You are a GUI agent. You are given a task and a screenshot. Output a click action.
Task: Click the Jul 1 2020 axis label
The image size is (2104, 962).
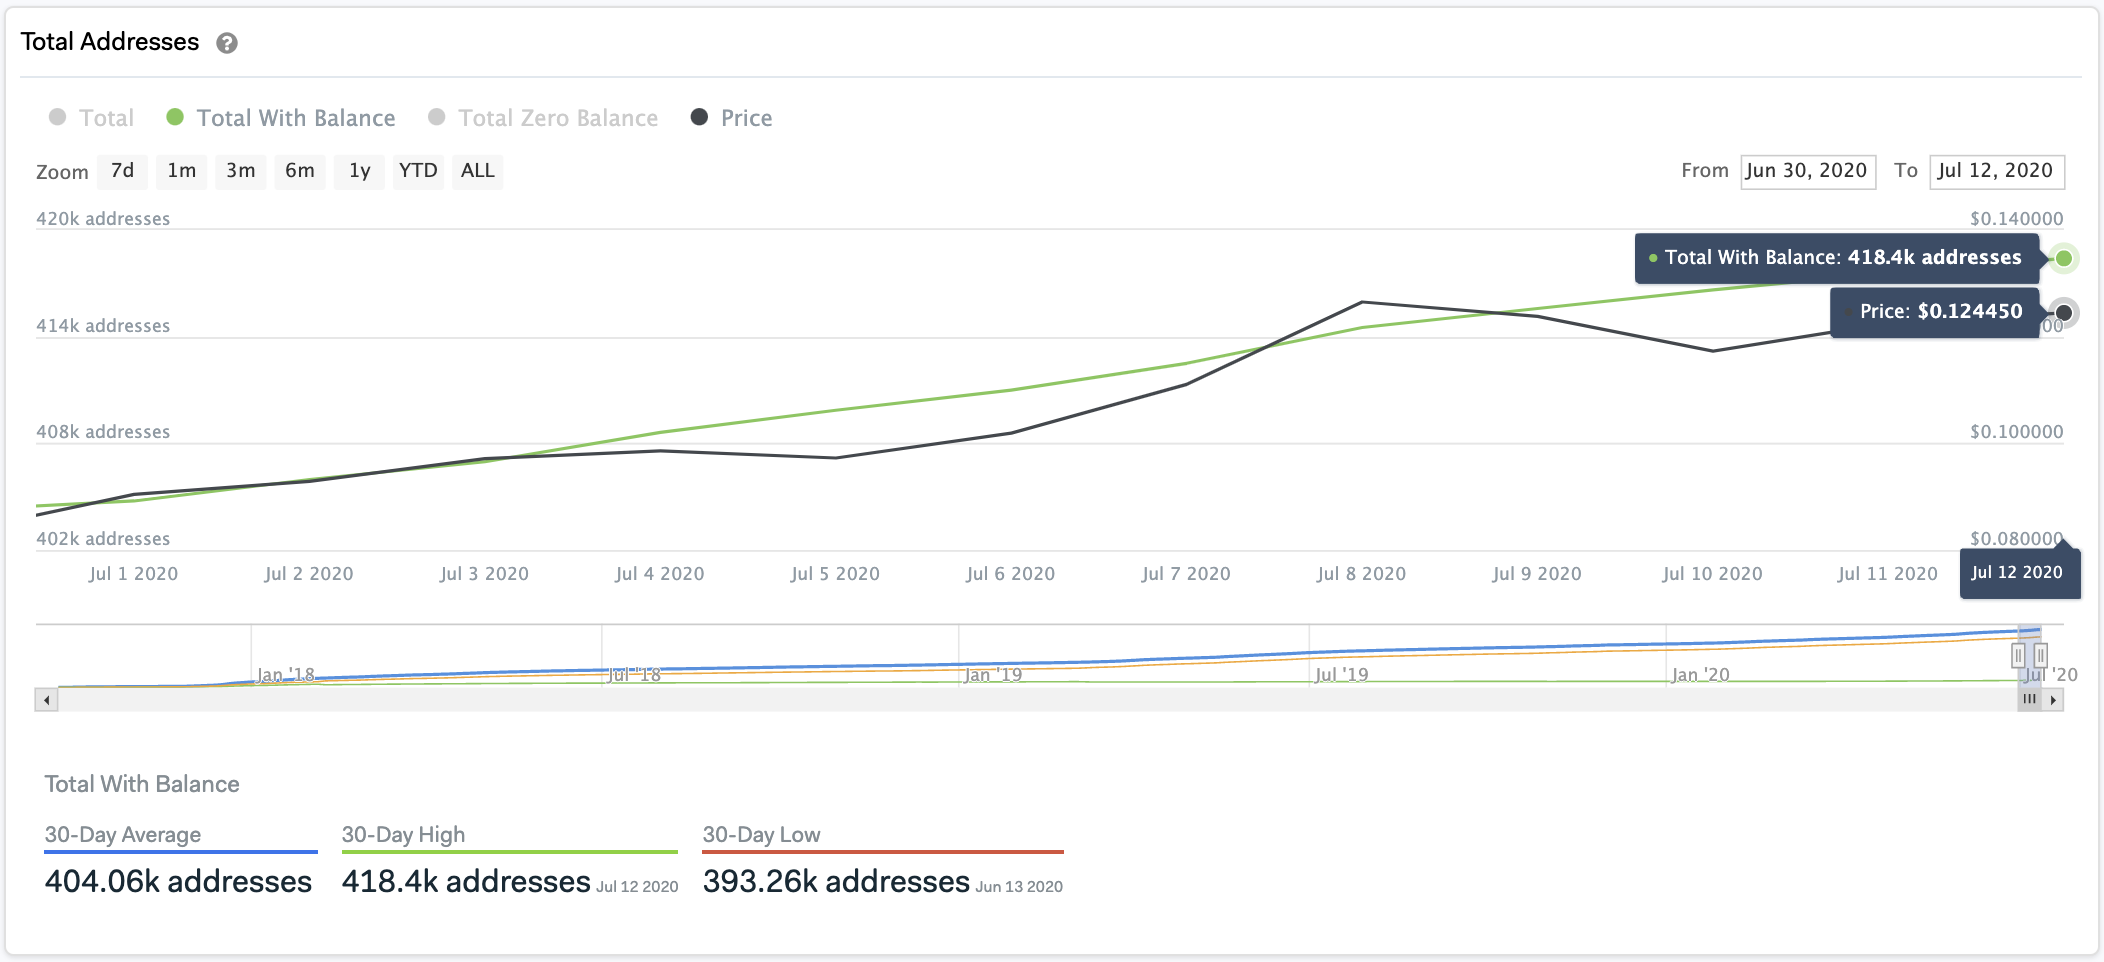pos(133,574)
